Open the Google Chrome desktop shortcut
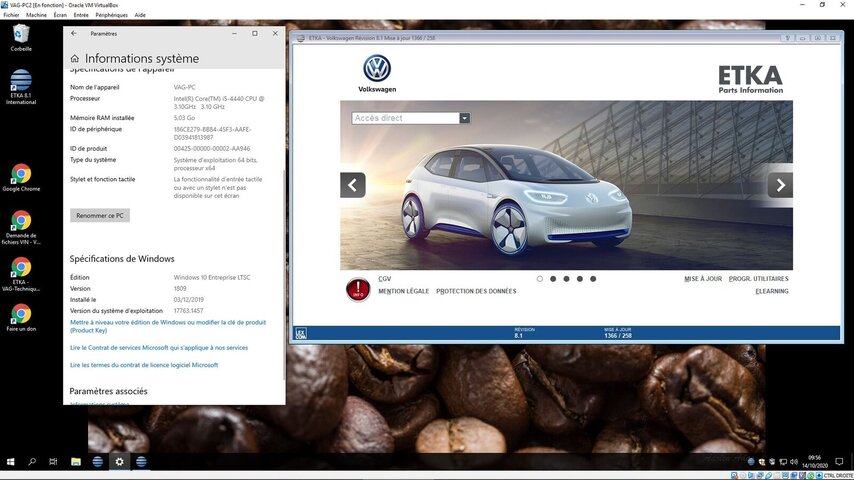The width and height of the screenshot is (854, 480). coord(21,178)
